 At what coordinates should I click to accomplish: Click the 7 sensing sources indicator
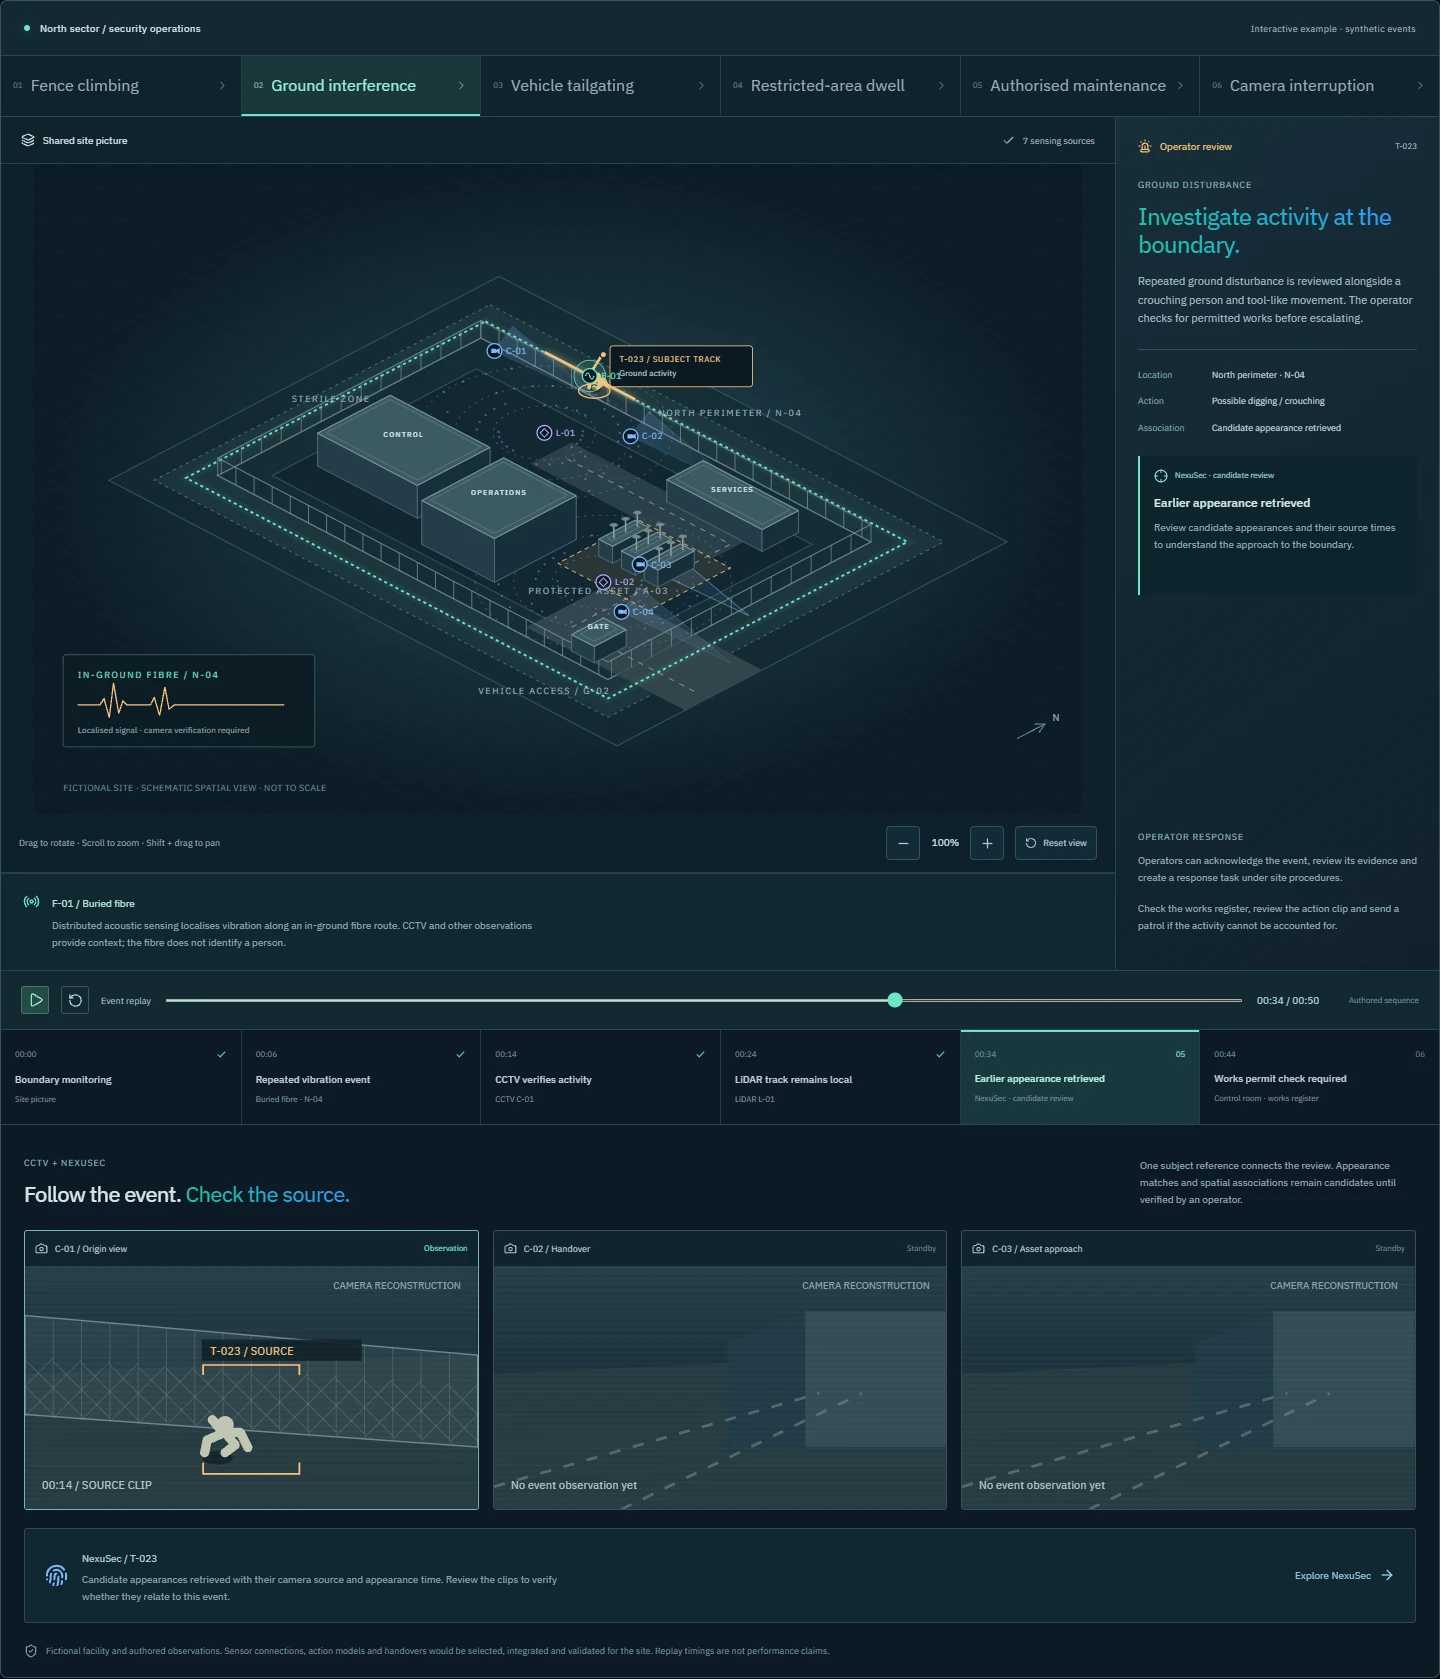pos(1049,141)
